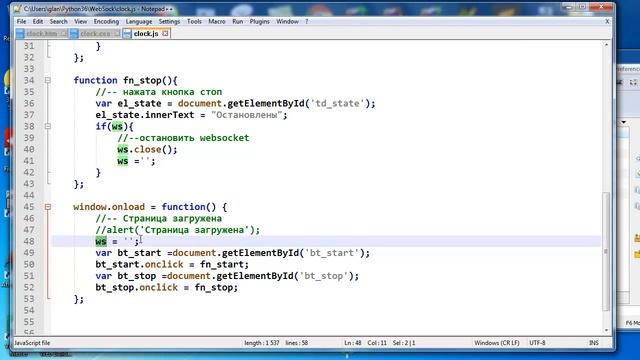Click the editor scrollbar down arrow
The width and height of the screenshot is (640, 360).
click(x=606, y=330)
